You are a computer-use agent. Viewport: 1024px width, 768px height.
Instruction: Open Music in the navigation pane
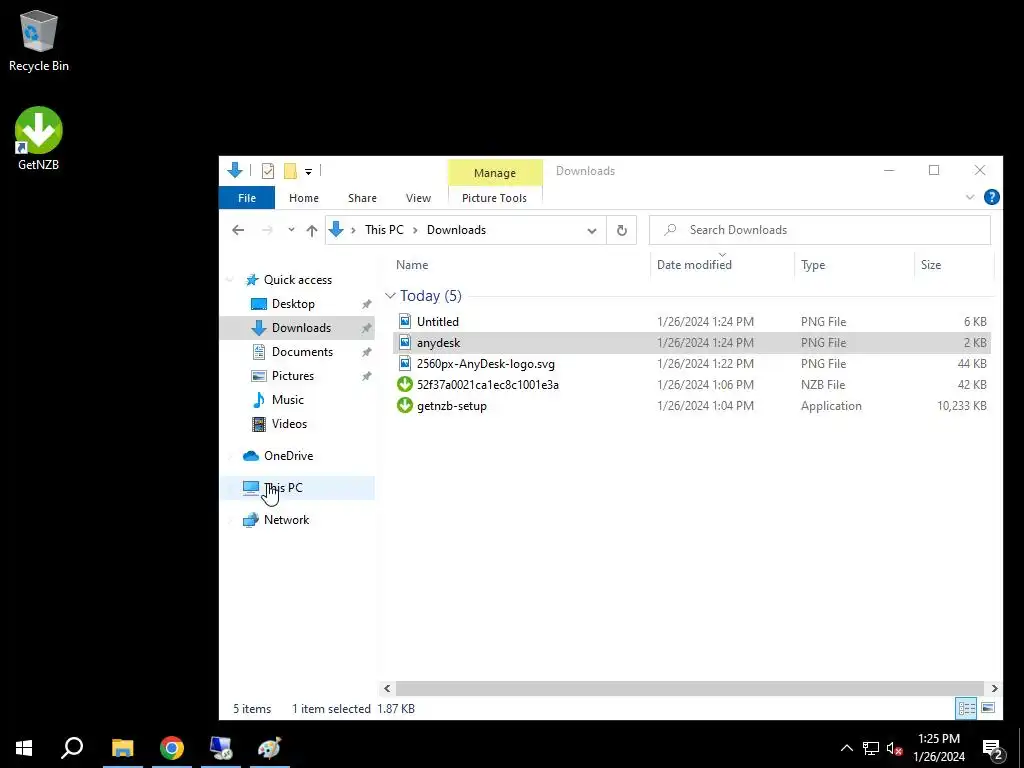(287, 400)
